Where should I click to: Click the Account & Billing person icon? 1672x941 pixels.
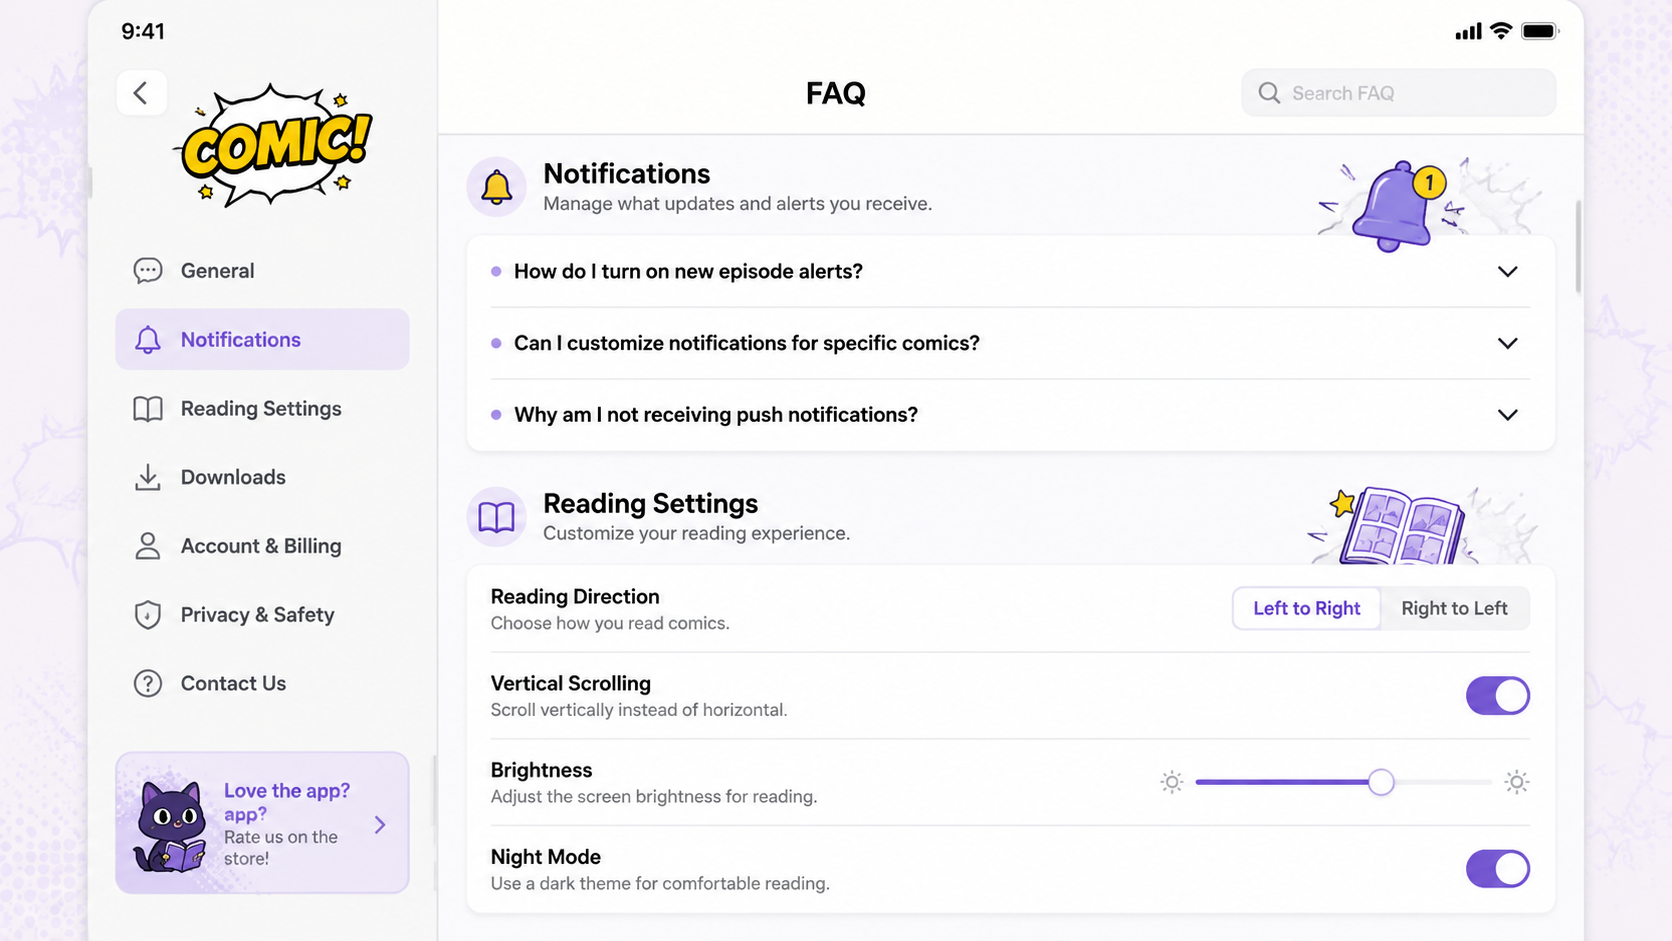coord(148,546)
